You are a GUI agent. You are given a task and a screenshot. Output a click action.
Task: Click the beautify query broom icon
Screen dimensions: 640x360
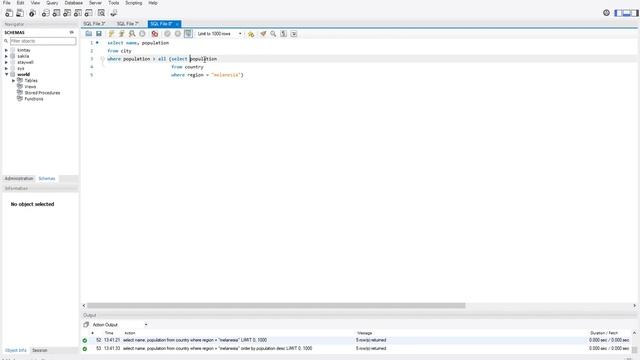(x=263, y=34)
